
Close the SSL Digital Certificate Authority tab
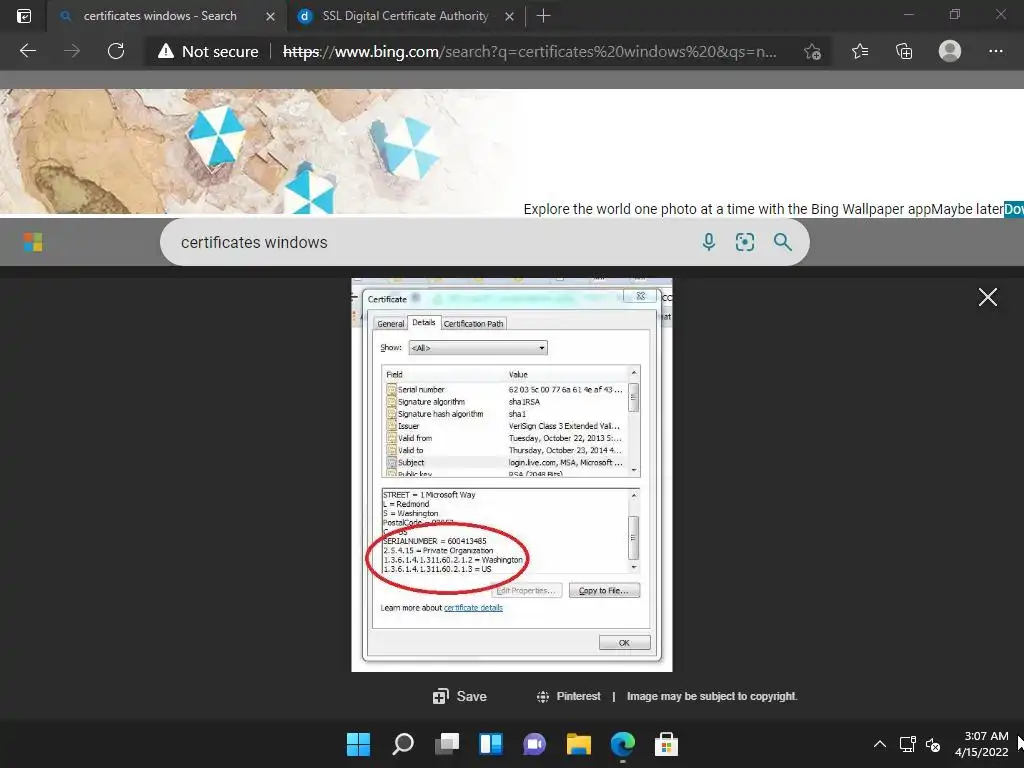(509, 16)
